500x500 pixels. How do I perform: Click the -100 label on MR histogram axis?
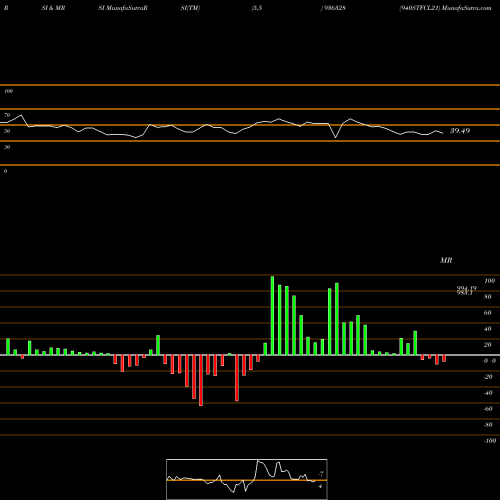tap(490, 441)
